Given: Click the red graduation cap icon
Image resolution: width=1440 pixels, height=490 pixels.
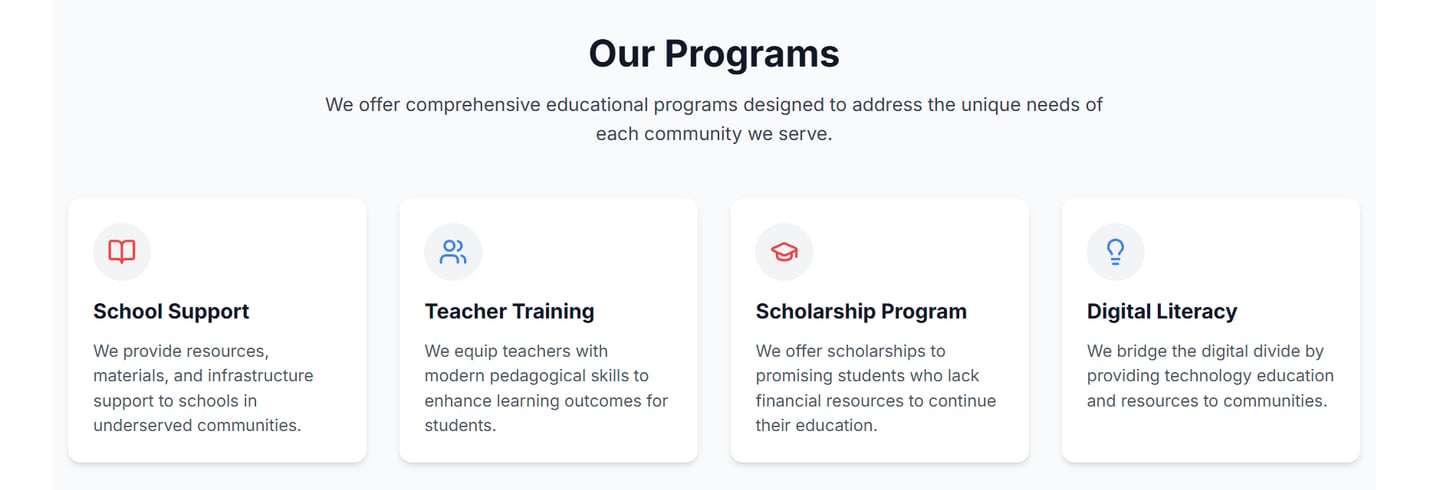Looking at the screenshot, I should [784, 252].
